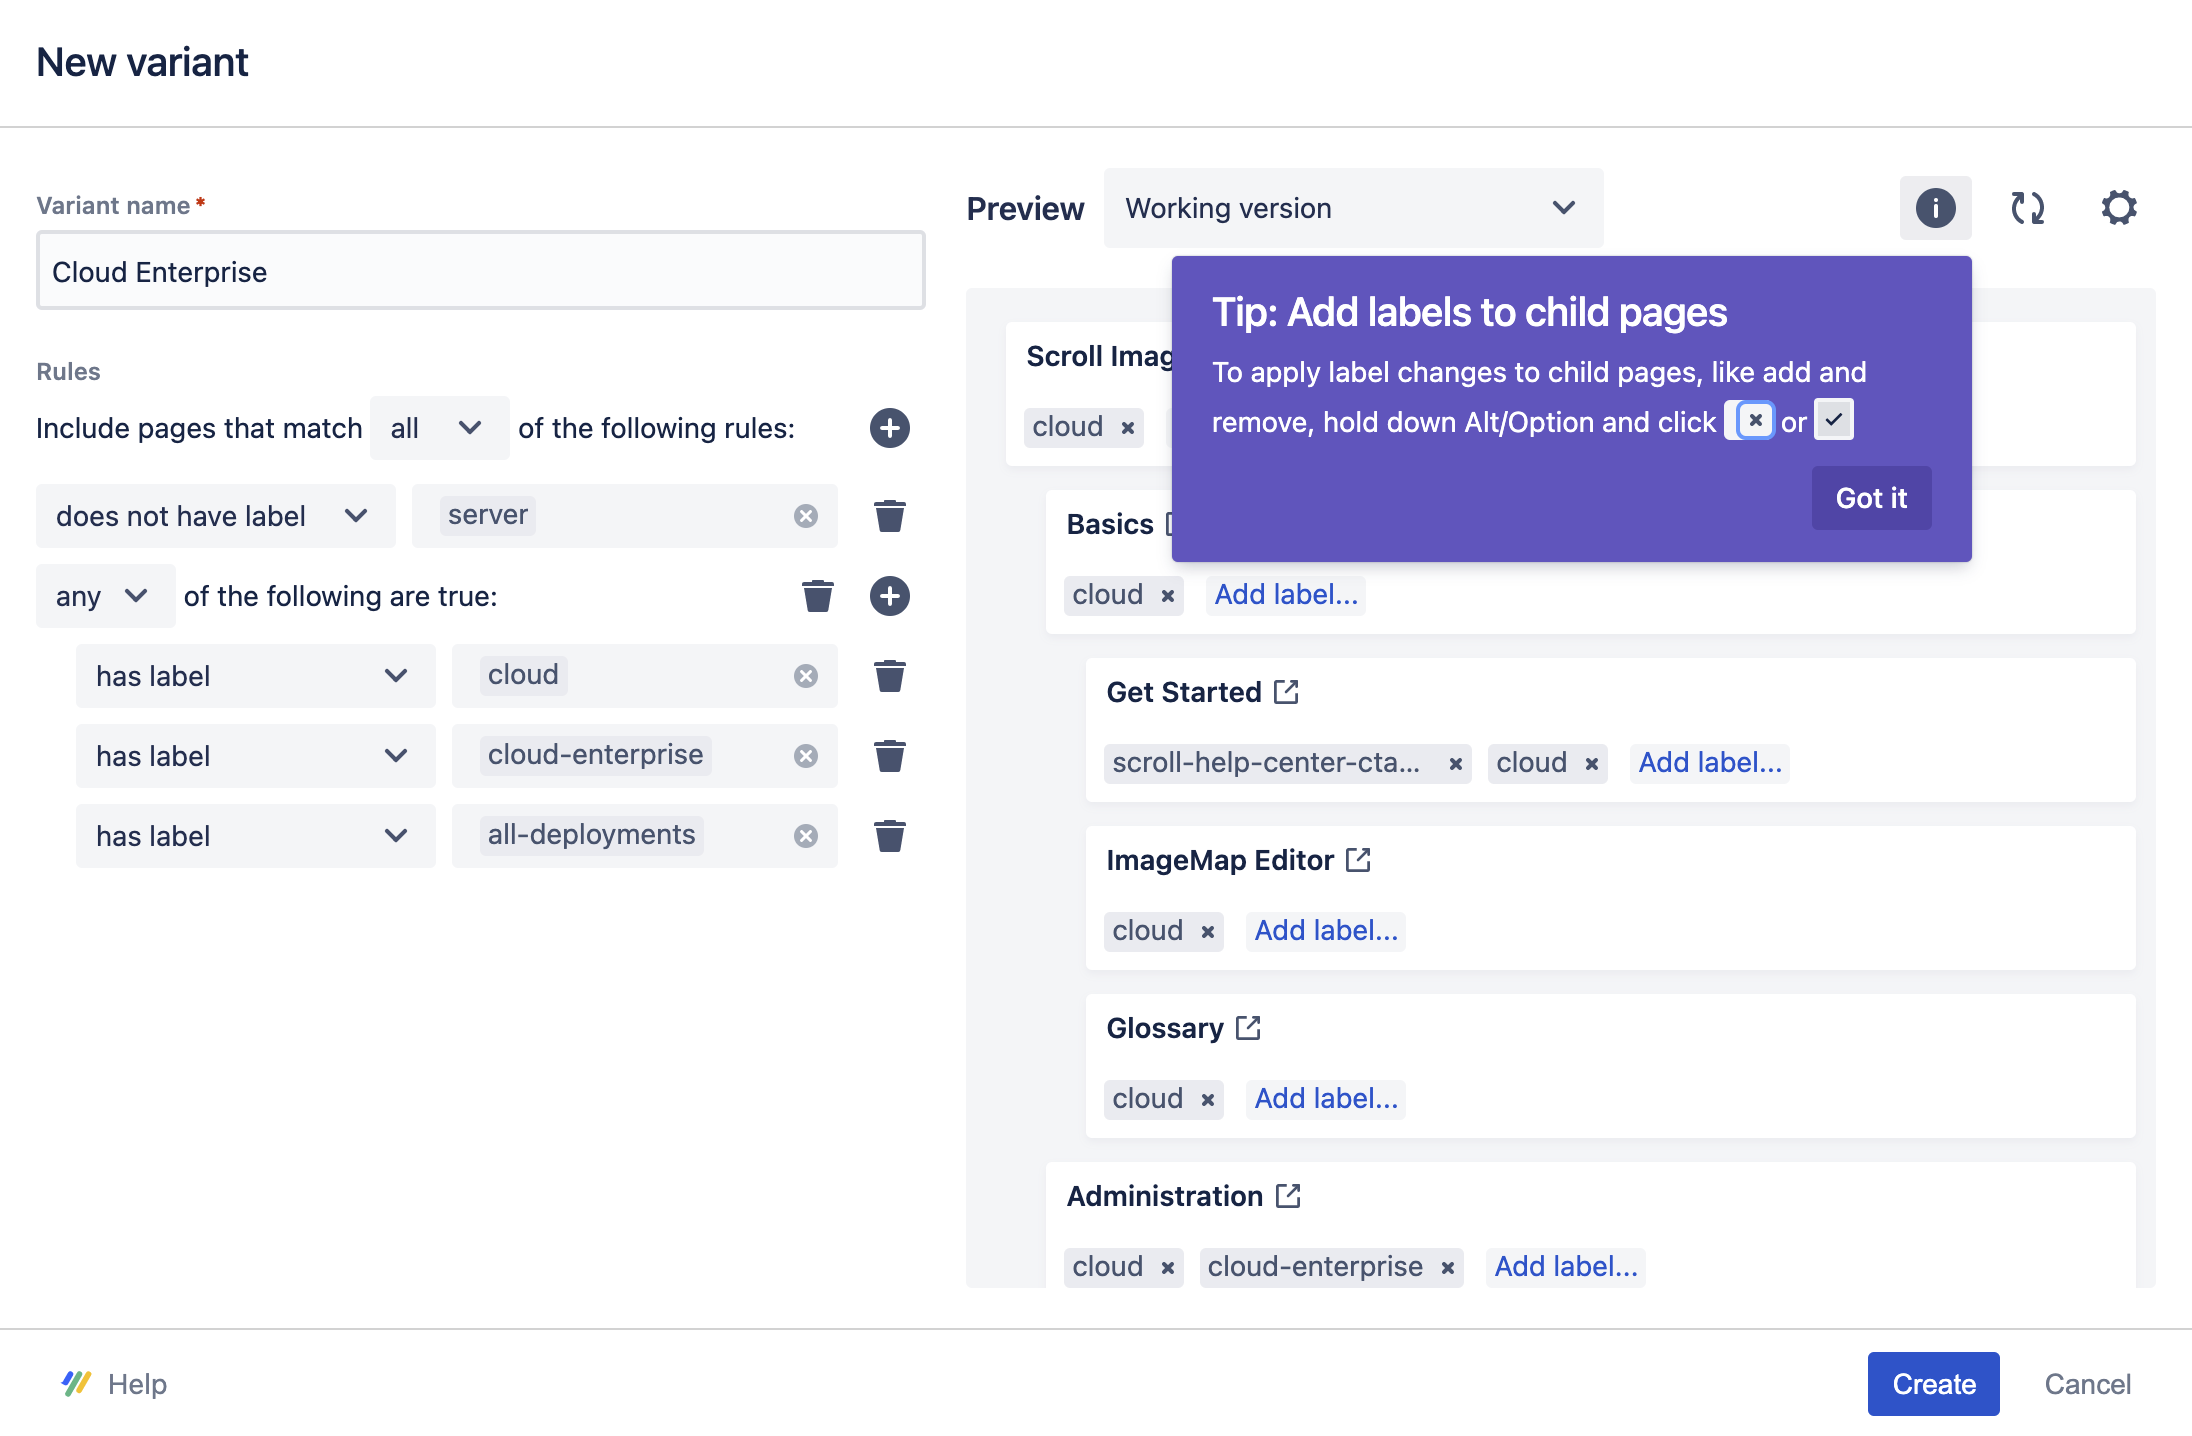Open the 'any' condition dropdown
This screenshot has height=1436, width=2192.
(104, 596)
